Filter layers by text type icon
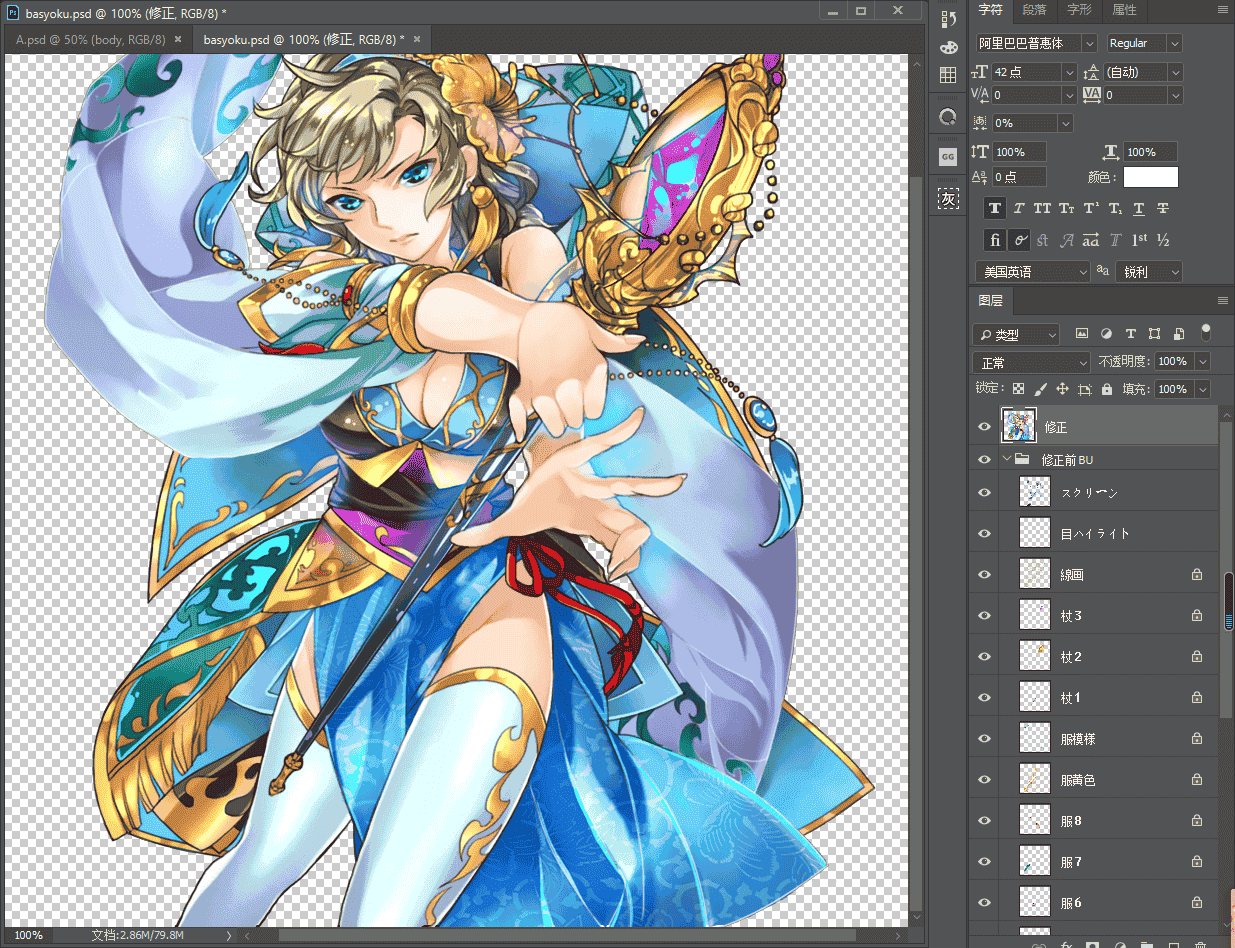The height and width of the screenshot is (948, 1235). pyautogui.click(x=1130, y=334)
